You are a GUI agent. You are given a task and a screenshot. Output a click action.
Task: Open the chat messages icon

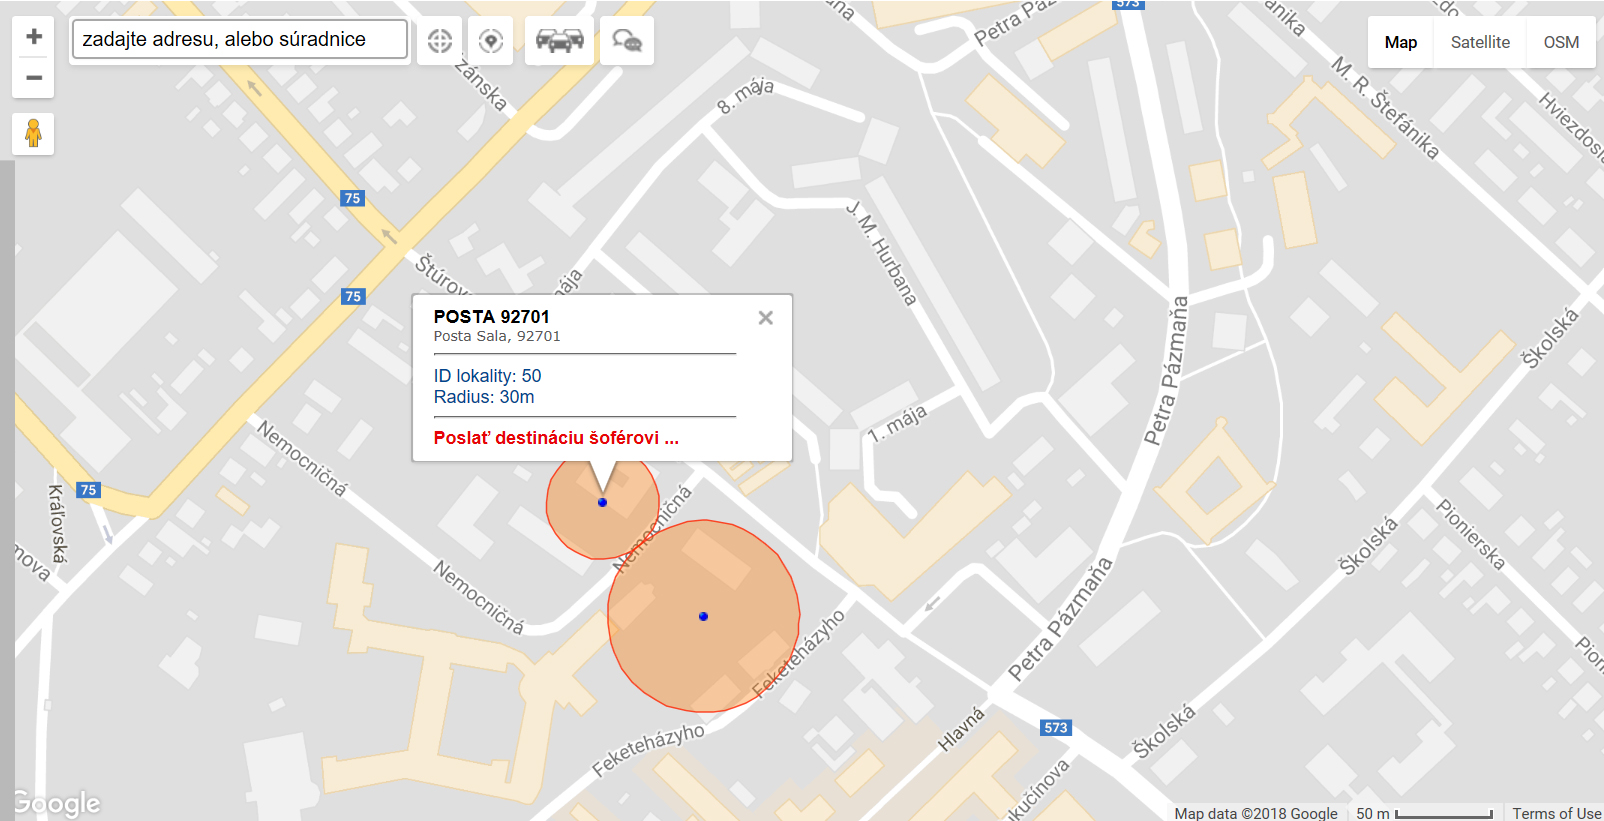point(627,41)
